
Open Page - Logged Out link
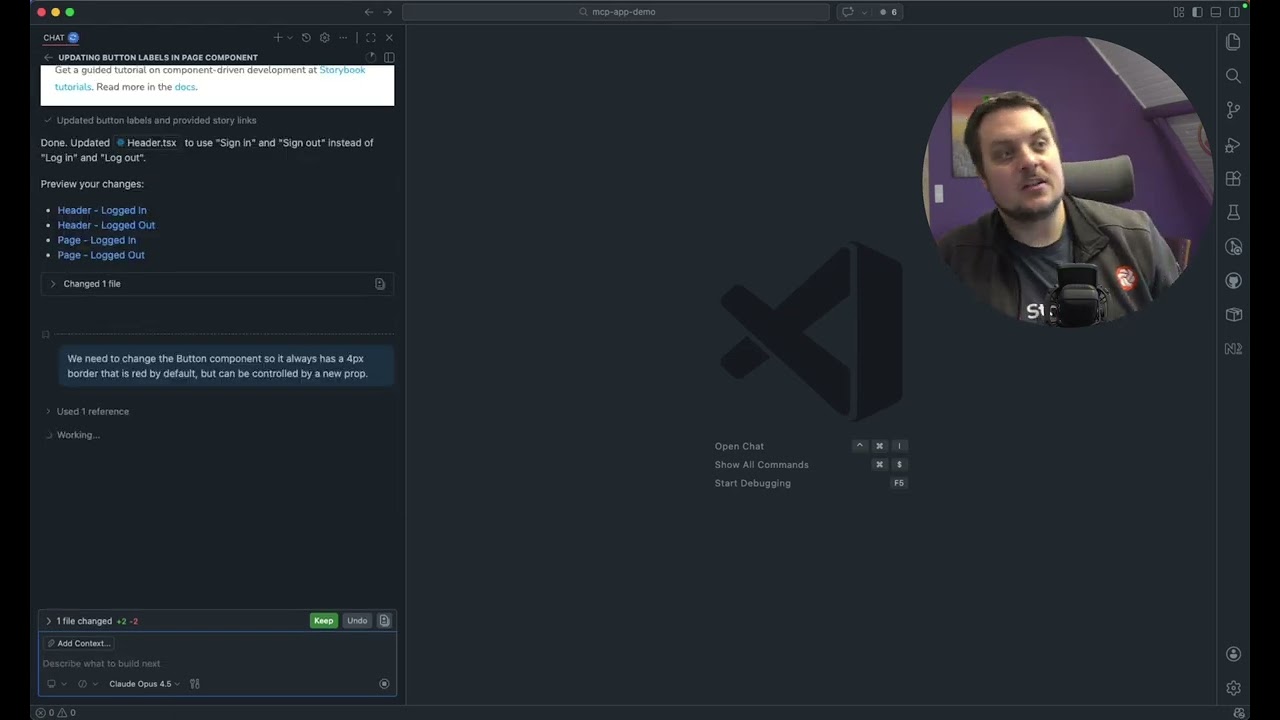point(101,255)
